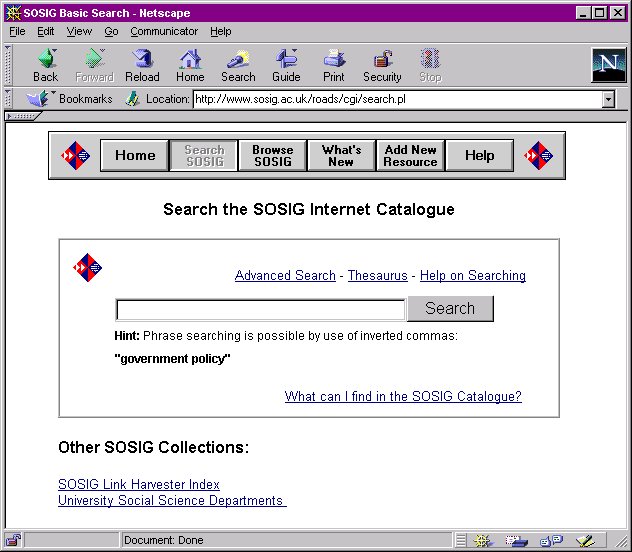Expand the collapsed personal toolbar tab
Viewport: 632px width, 552px height.
point(23,116)
